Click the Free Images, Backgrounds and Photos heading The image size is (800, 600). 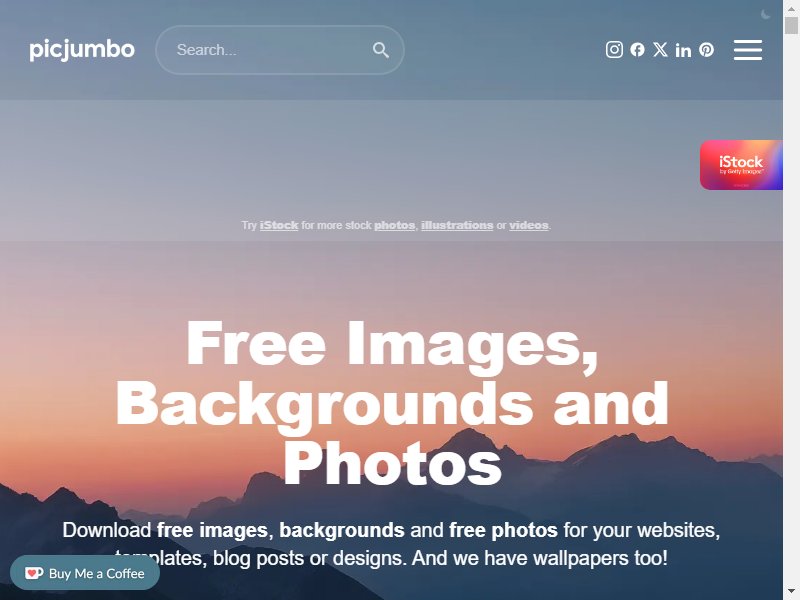[392, 403]
